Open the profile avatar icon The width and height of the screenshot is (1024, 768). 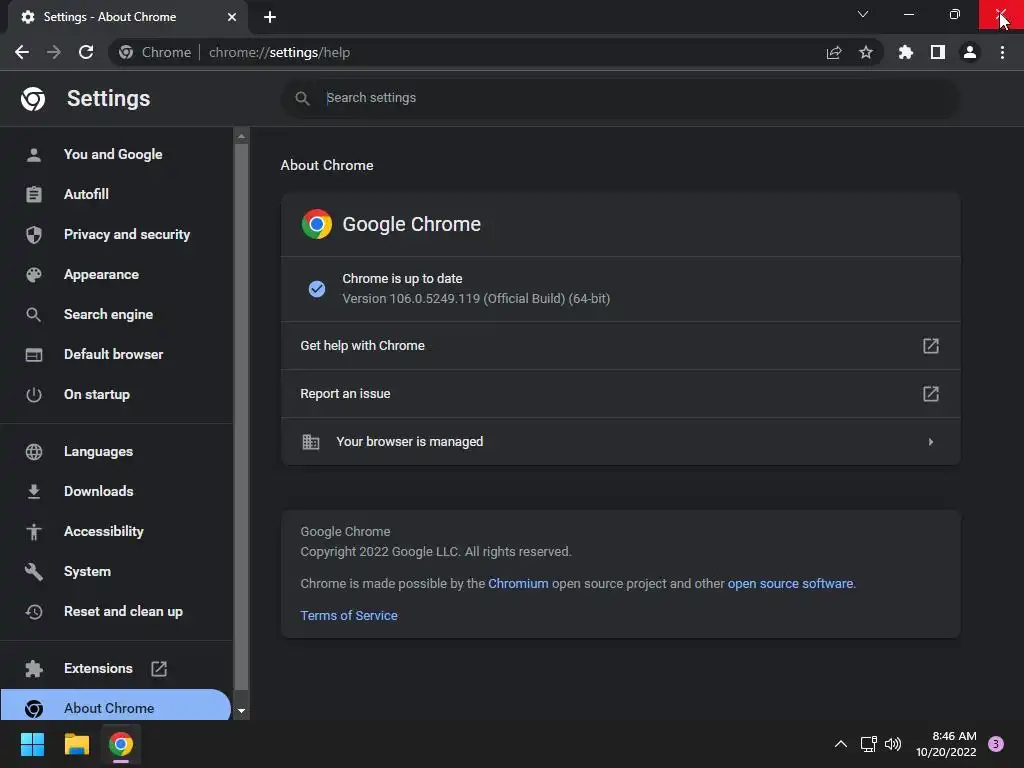pyautogui.click(x=970, y=52)
